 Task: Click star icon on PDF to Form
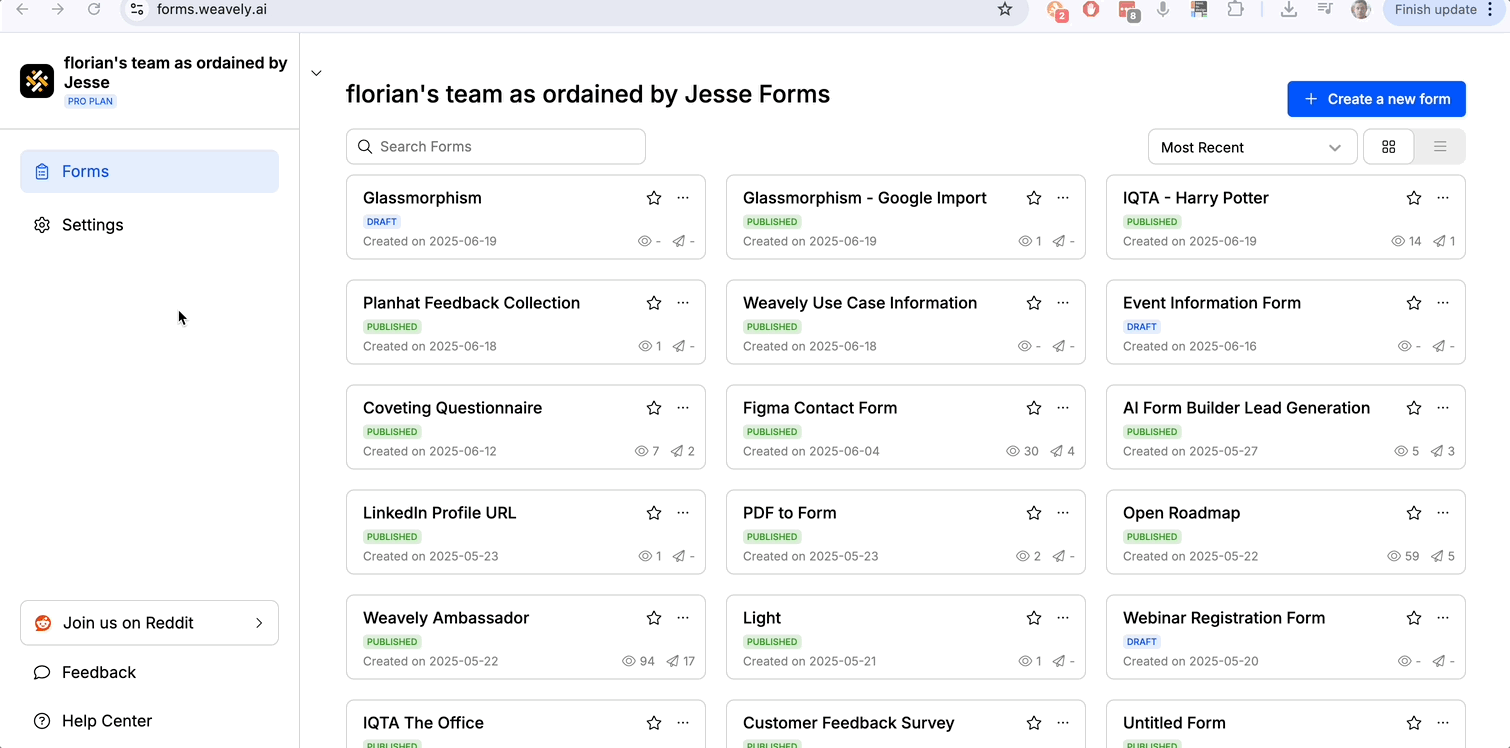pyautogui.click(x=1034, y=513)
